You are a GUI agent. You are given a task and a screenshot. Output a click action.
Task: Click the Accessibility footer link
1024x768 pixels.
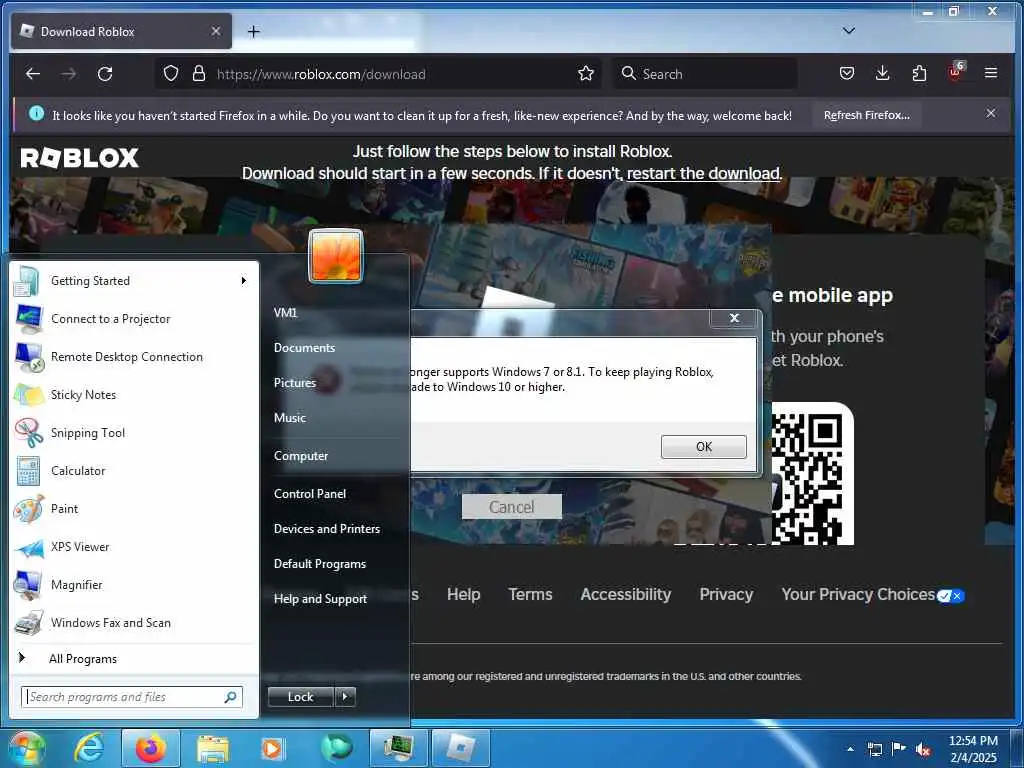626,594
